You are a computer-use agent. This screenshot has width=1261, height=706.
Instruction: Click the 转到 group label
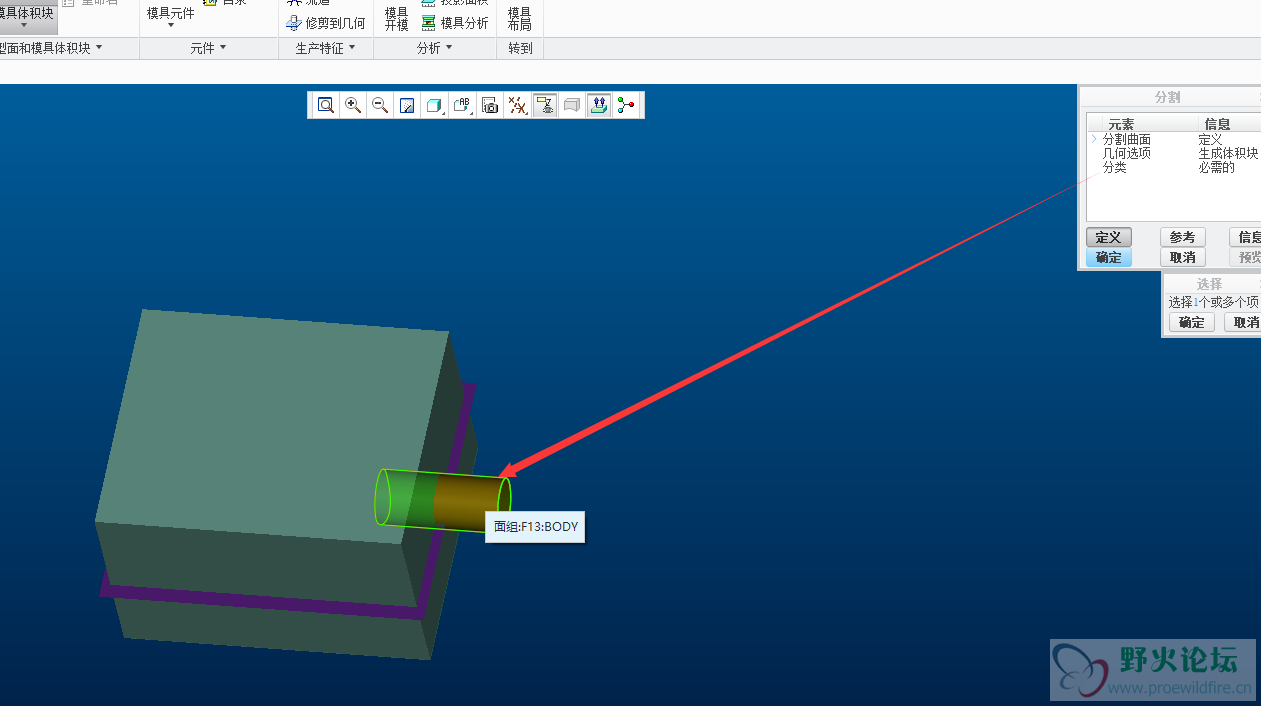[x=520, y=48]
